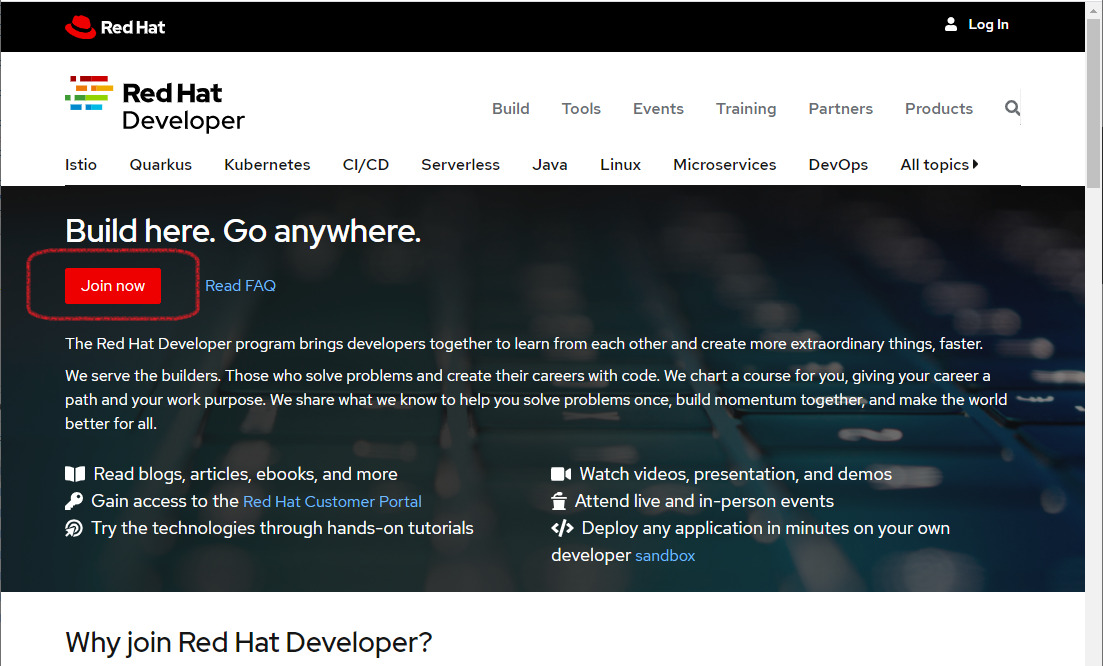Open the Tools menu
The width and height of the screenshot is (1103, 666).
tap(581, 108)
